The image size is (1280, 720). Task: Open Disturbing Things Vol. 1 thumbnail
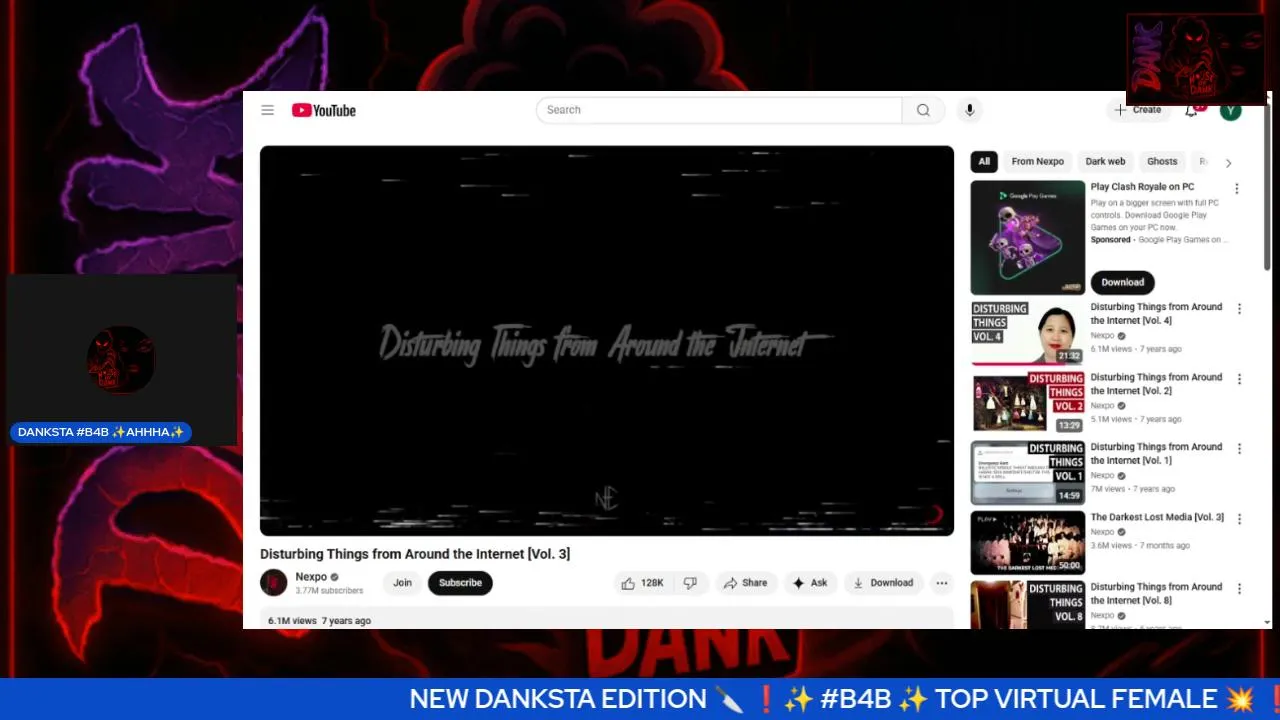[1027, 473]
